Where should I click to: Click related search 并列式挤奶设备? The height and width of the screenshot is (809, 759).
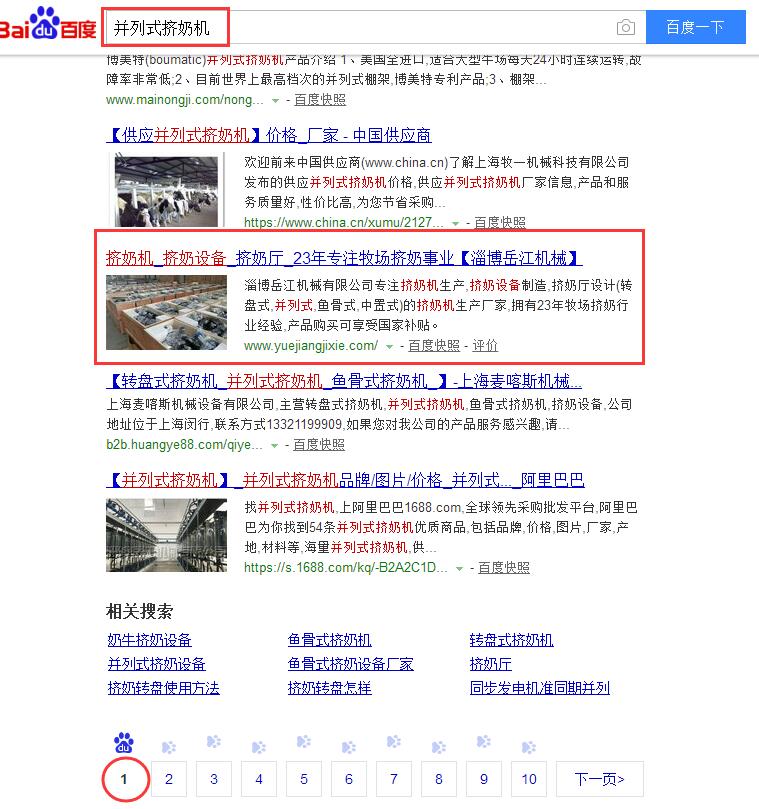tap(157, 664)
